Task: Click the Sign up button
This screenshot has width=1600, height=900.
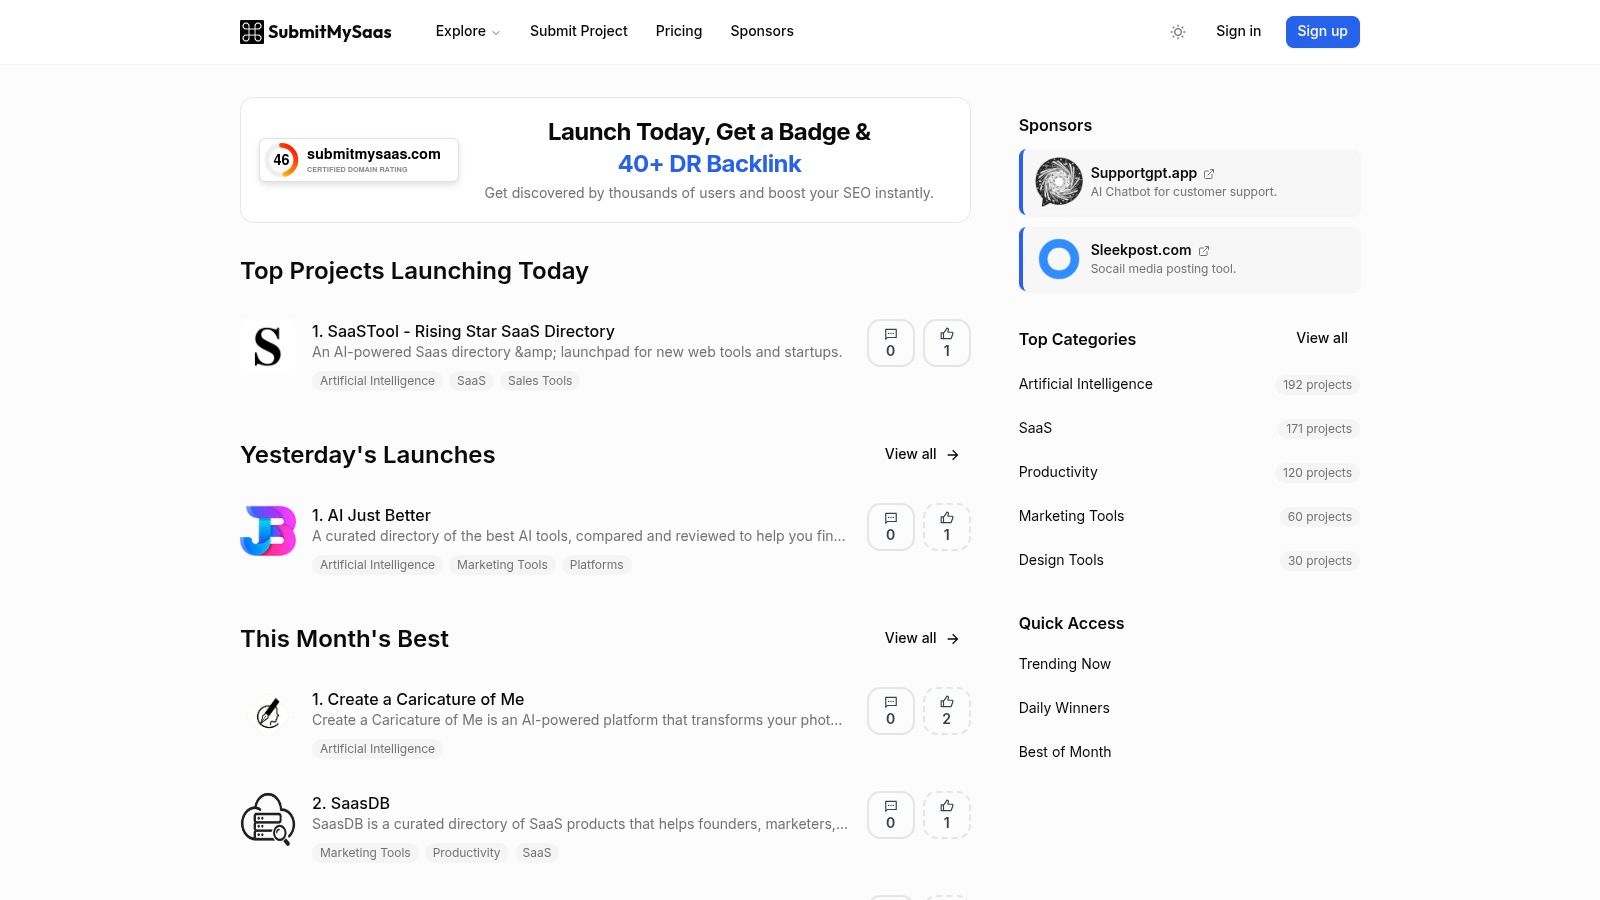Action: click(x=1322, y=31)
